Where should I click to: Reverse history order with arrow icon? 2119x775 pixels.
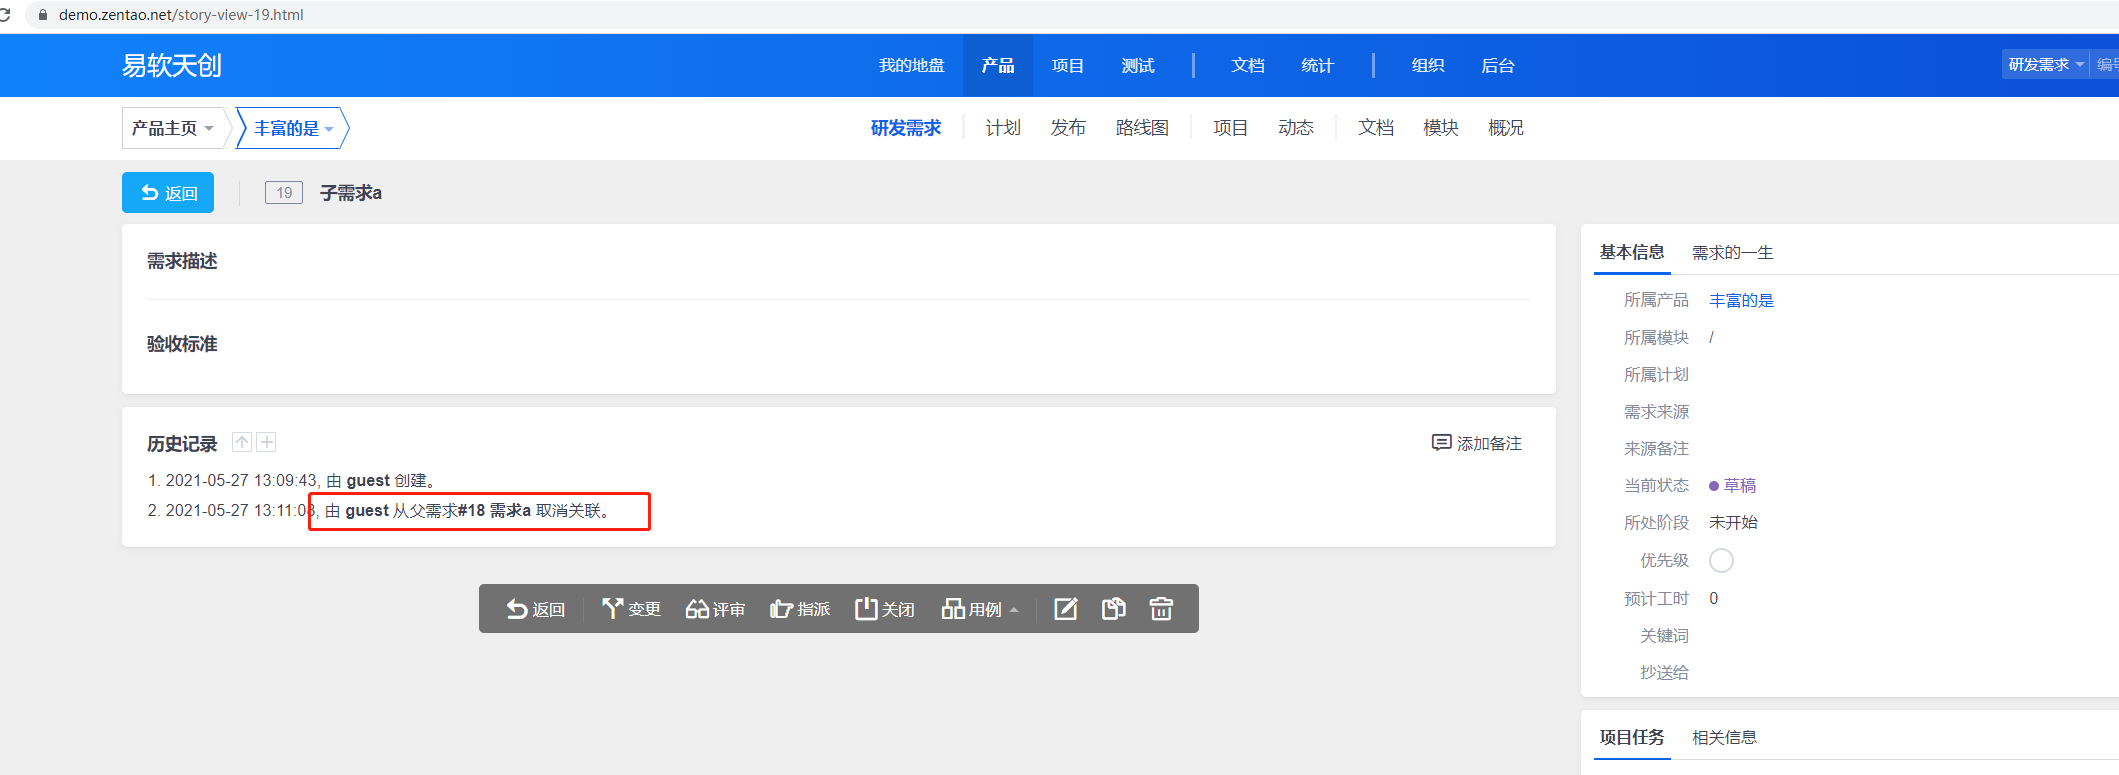[242, 442]
